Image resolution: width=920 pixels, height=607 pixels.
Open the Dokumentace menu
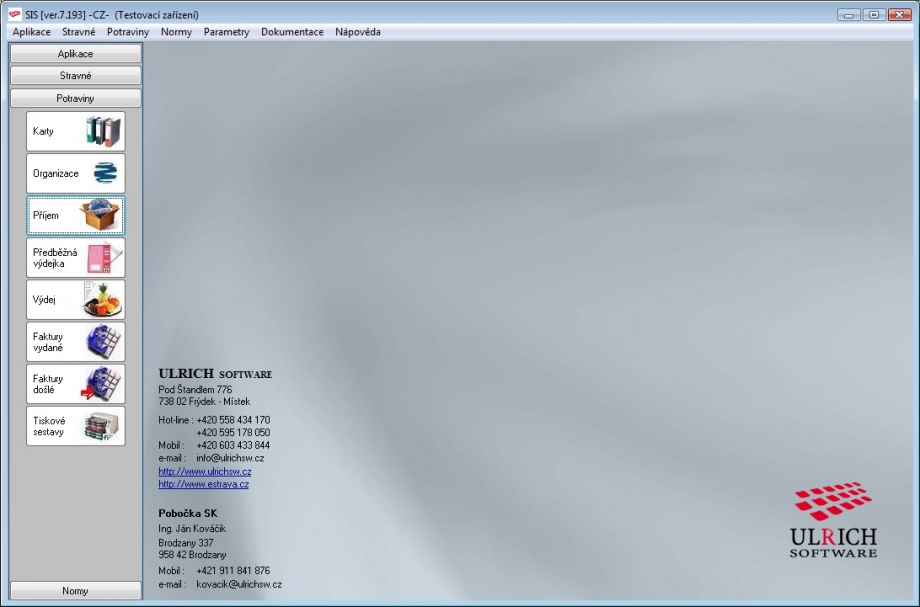292,32
